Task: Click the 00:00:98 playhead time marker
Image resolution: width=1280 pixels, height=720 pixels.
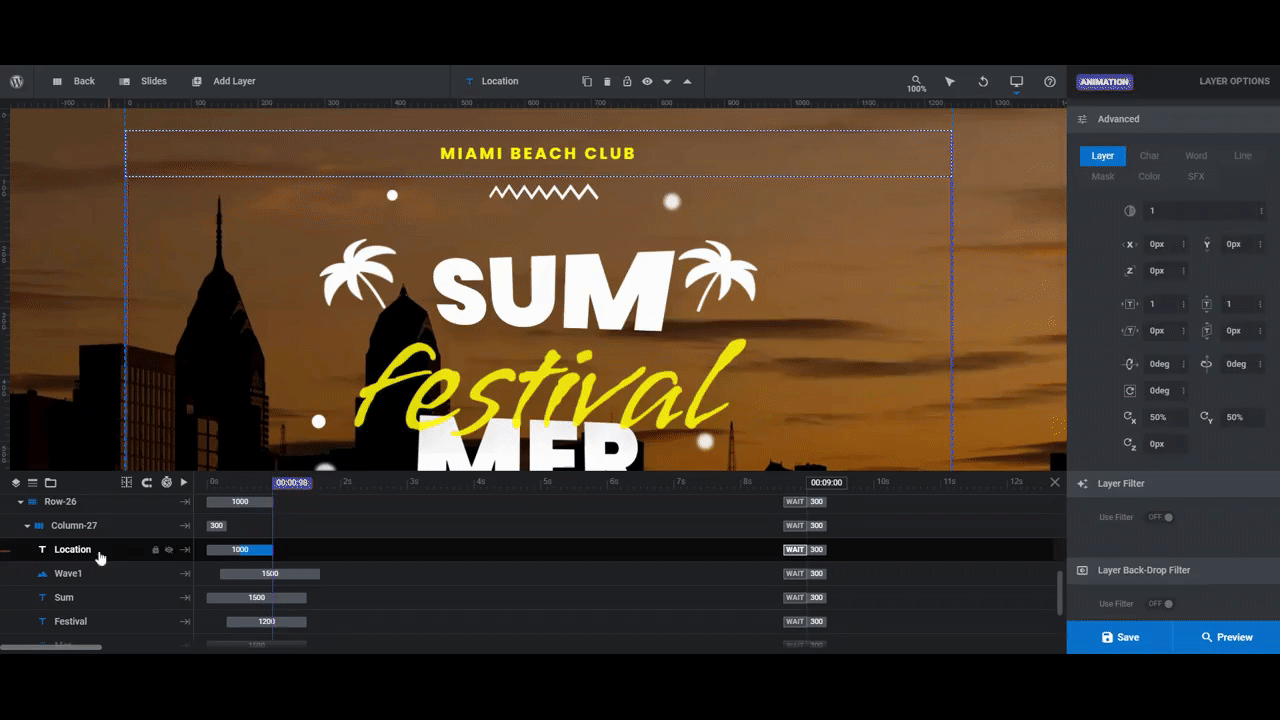Action: click(x=292, y=482)
